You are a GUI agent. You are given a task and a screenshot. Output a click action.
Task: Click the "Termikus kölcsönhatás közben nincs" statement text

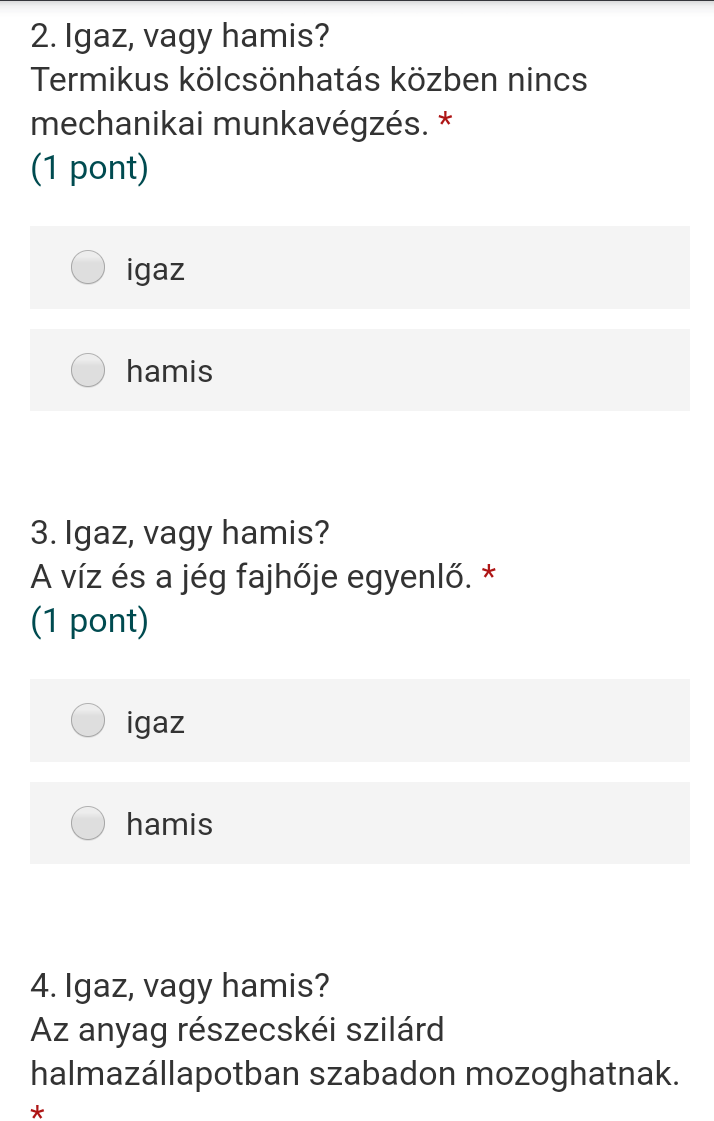point(309,80)
